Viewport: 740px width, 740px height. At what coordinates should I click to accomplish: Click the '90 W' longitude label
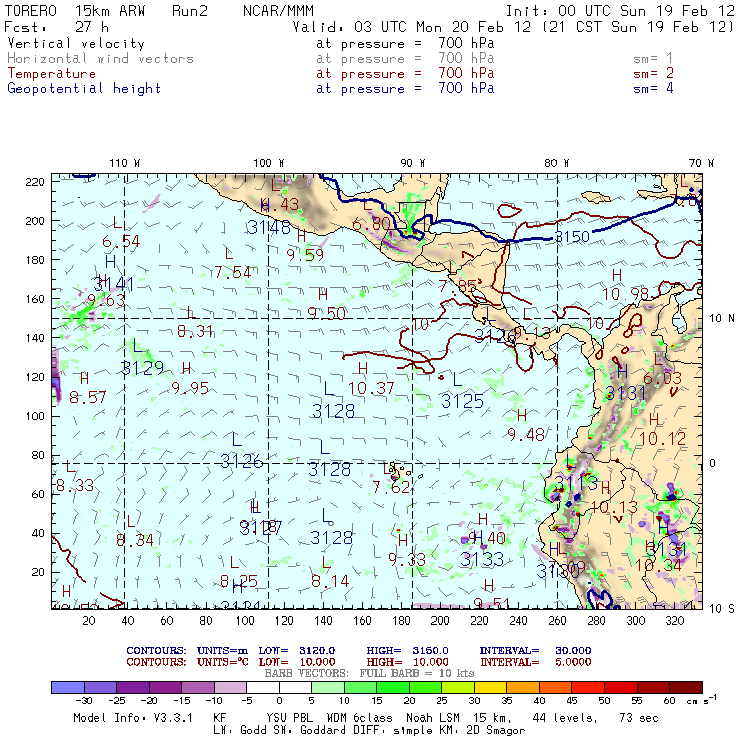[x=412, y=163]
